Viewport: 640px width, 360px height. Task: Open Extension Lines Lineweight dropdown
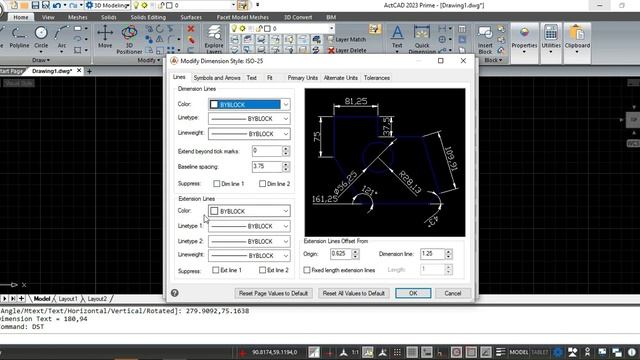pyautogui.click(x=249, y=256)
